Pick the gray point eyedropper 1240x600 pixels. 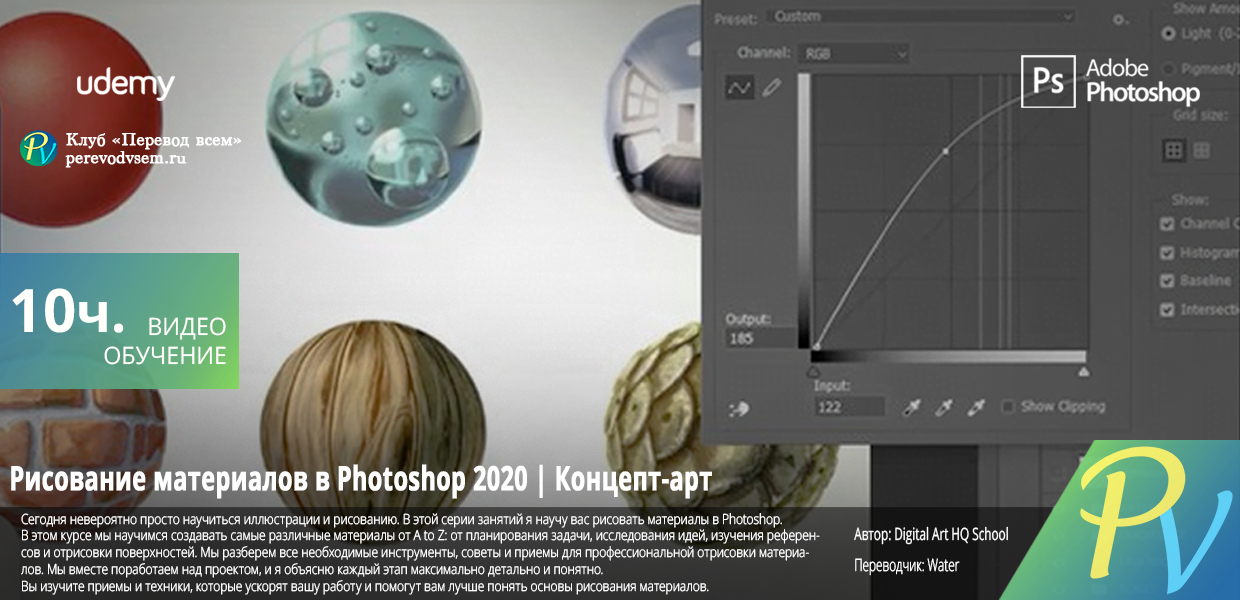tap(944, 407)
